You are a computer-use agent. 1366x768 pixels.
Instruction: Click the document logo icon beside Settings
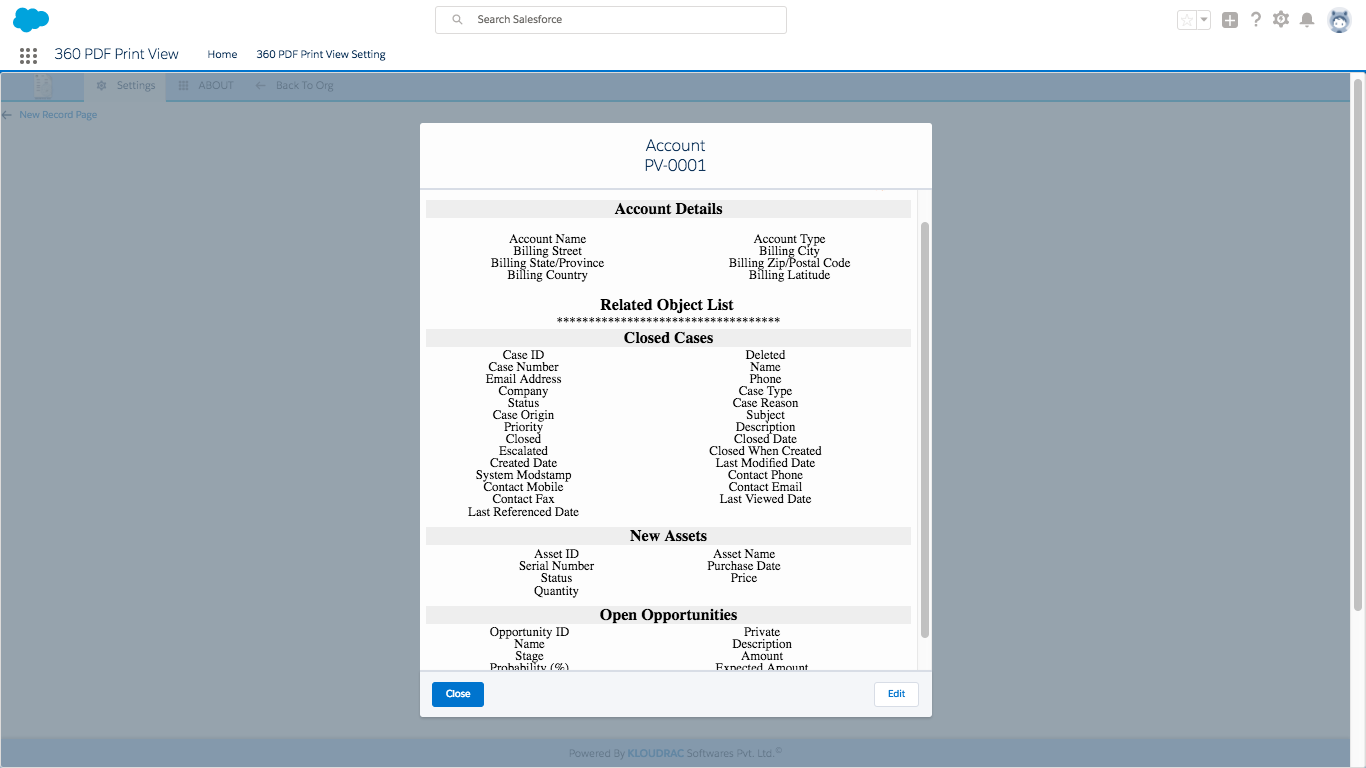[42, 86]
